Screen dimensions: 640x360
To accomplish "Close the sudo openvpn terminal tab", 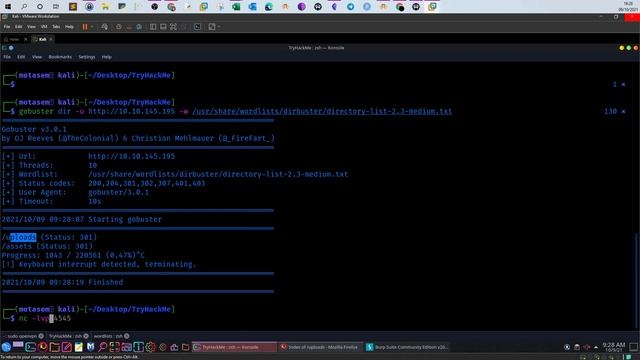I will (41, 336).
